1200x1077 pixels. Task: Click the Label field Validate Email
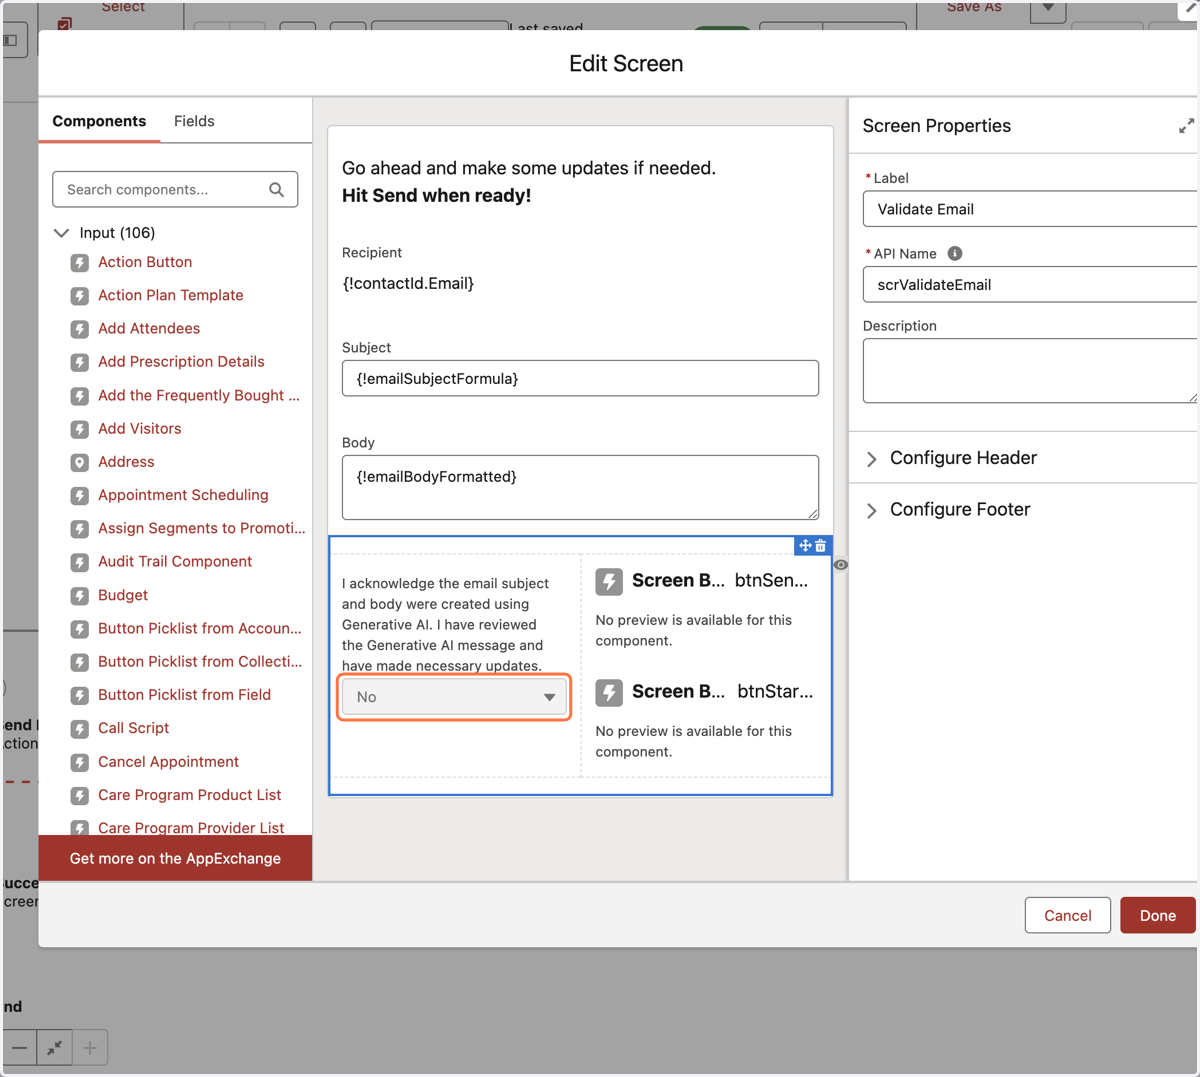click(x=1030, y=209)
